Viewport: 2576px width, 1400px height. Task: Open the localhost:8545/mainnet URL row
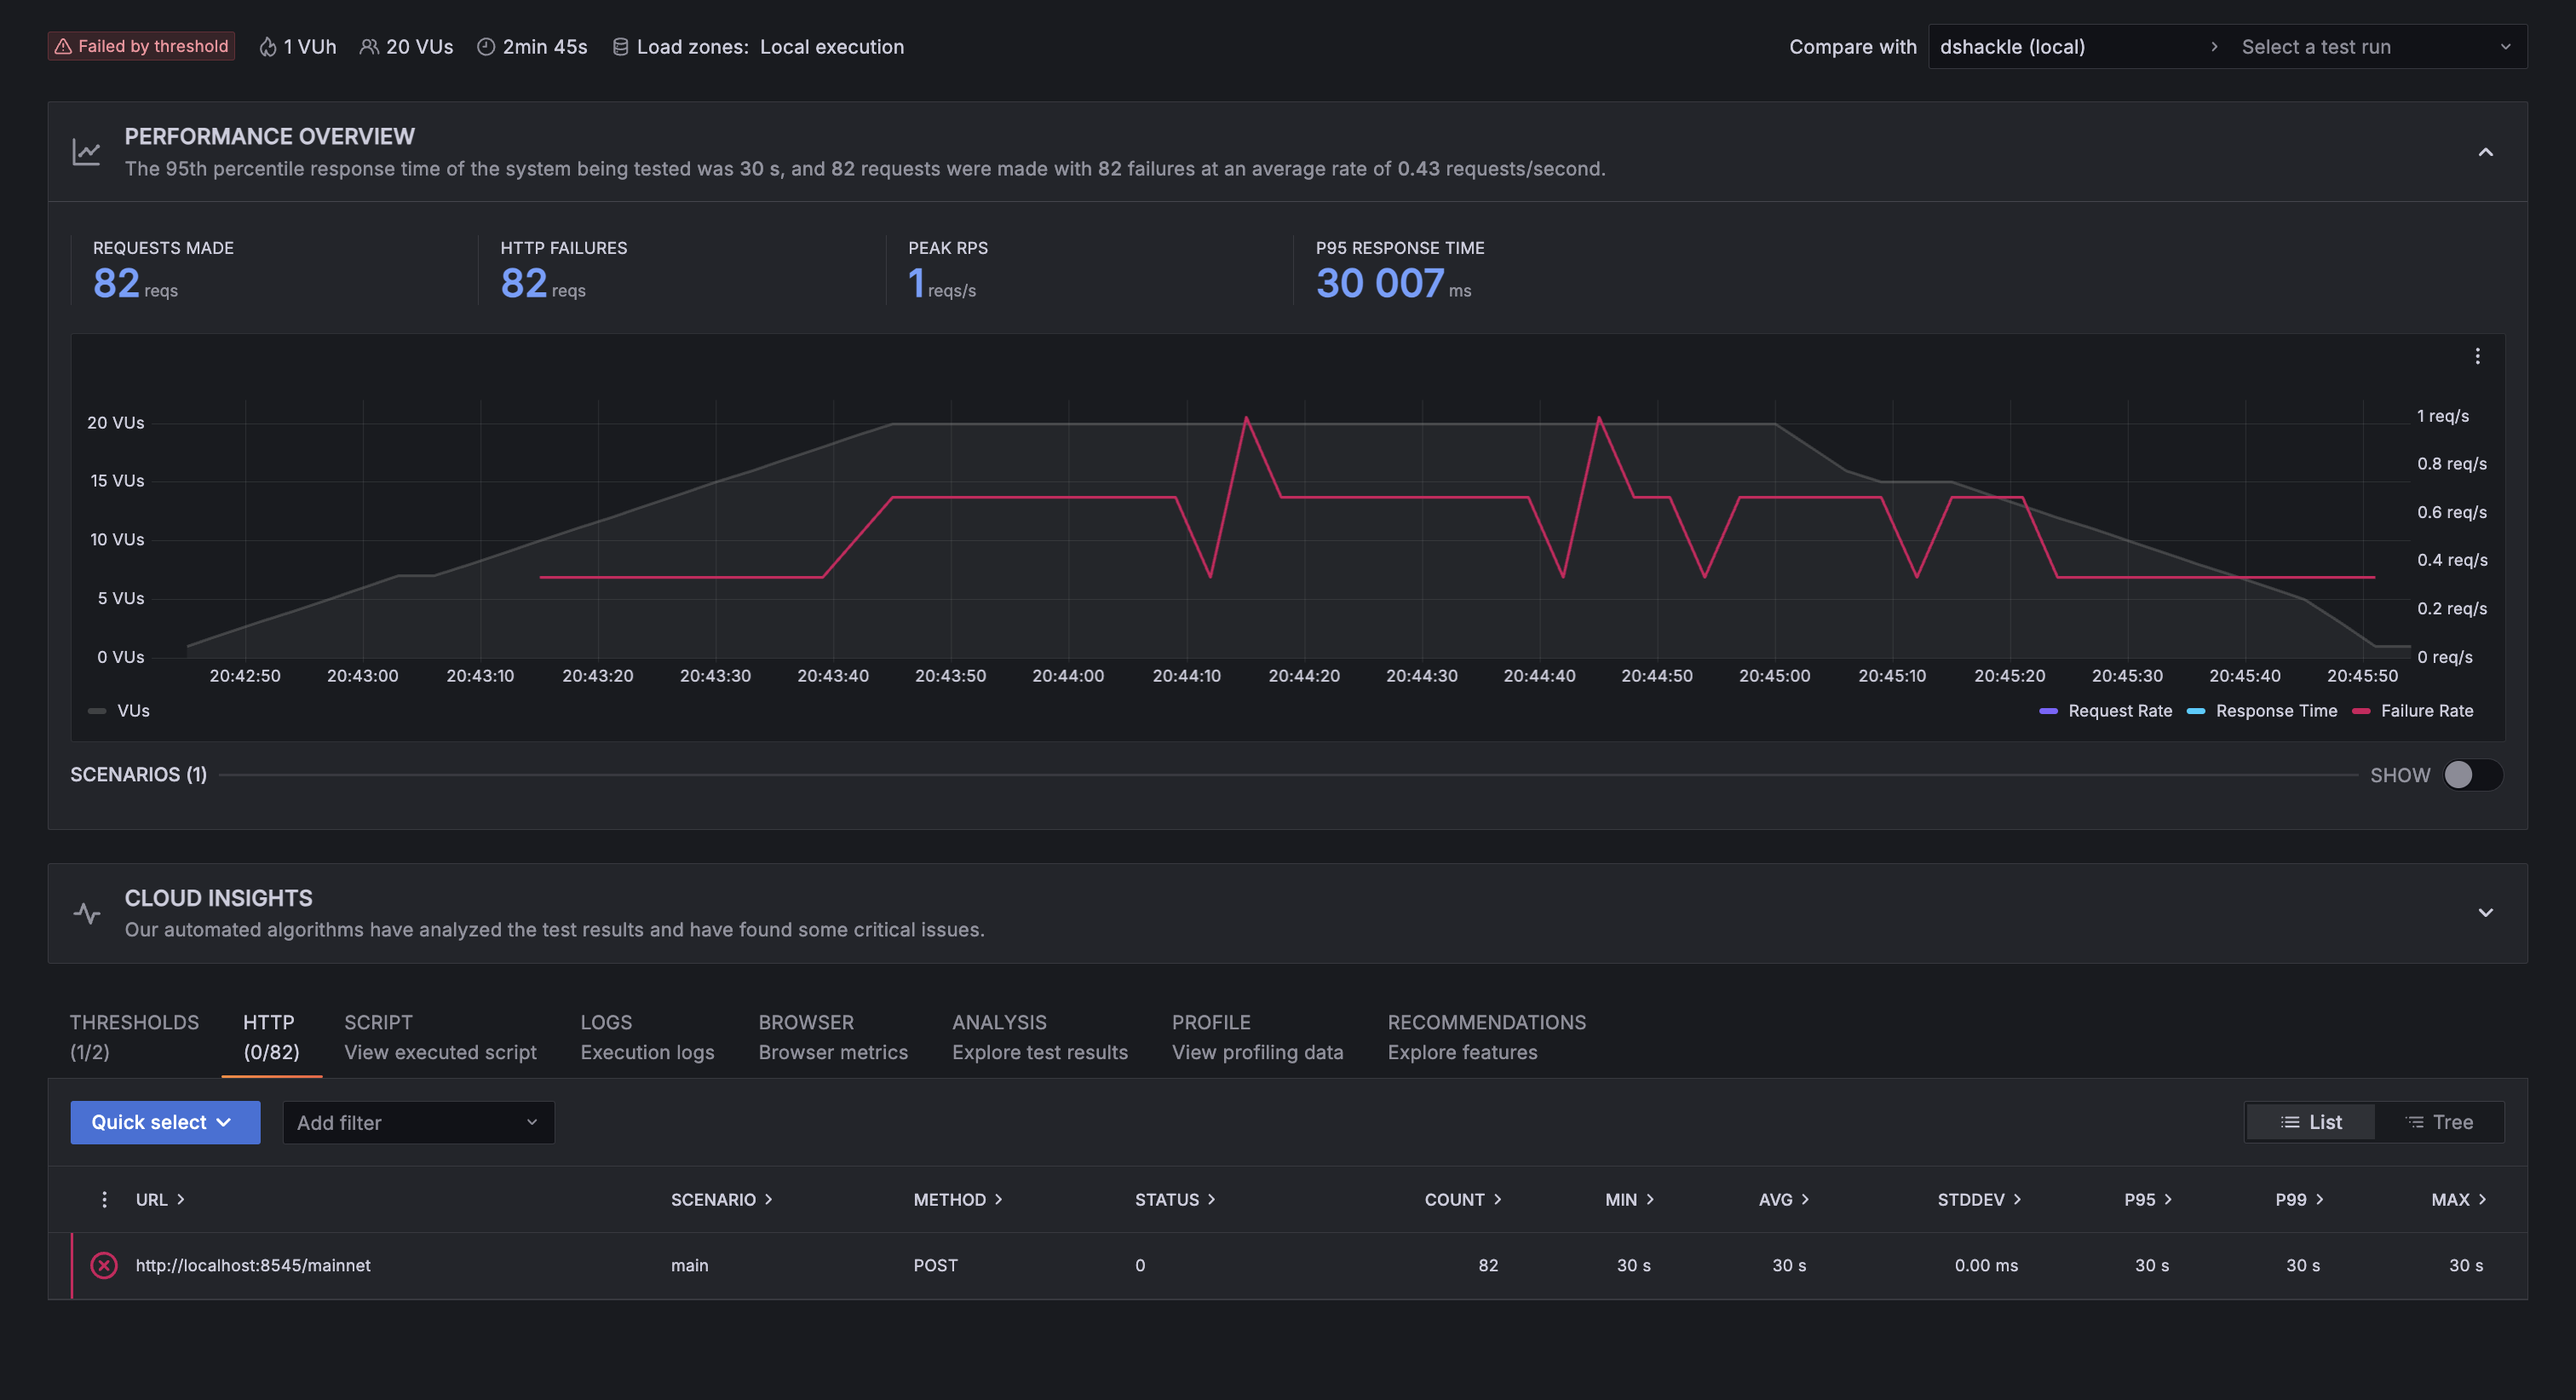click(253, 1265)
